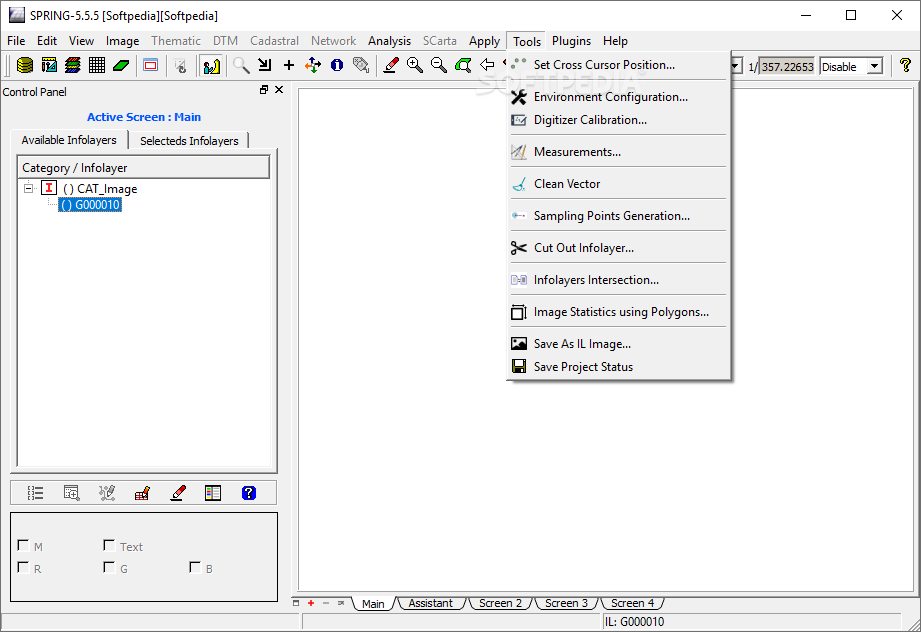Choose Image Statistics using Polygons
This screenshot has height=632, width=921.
(619, 312)
